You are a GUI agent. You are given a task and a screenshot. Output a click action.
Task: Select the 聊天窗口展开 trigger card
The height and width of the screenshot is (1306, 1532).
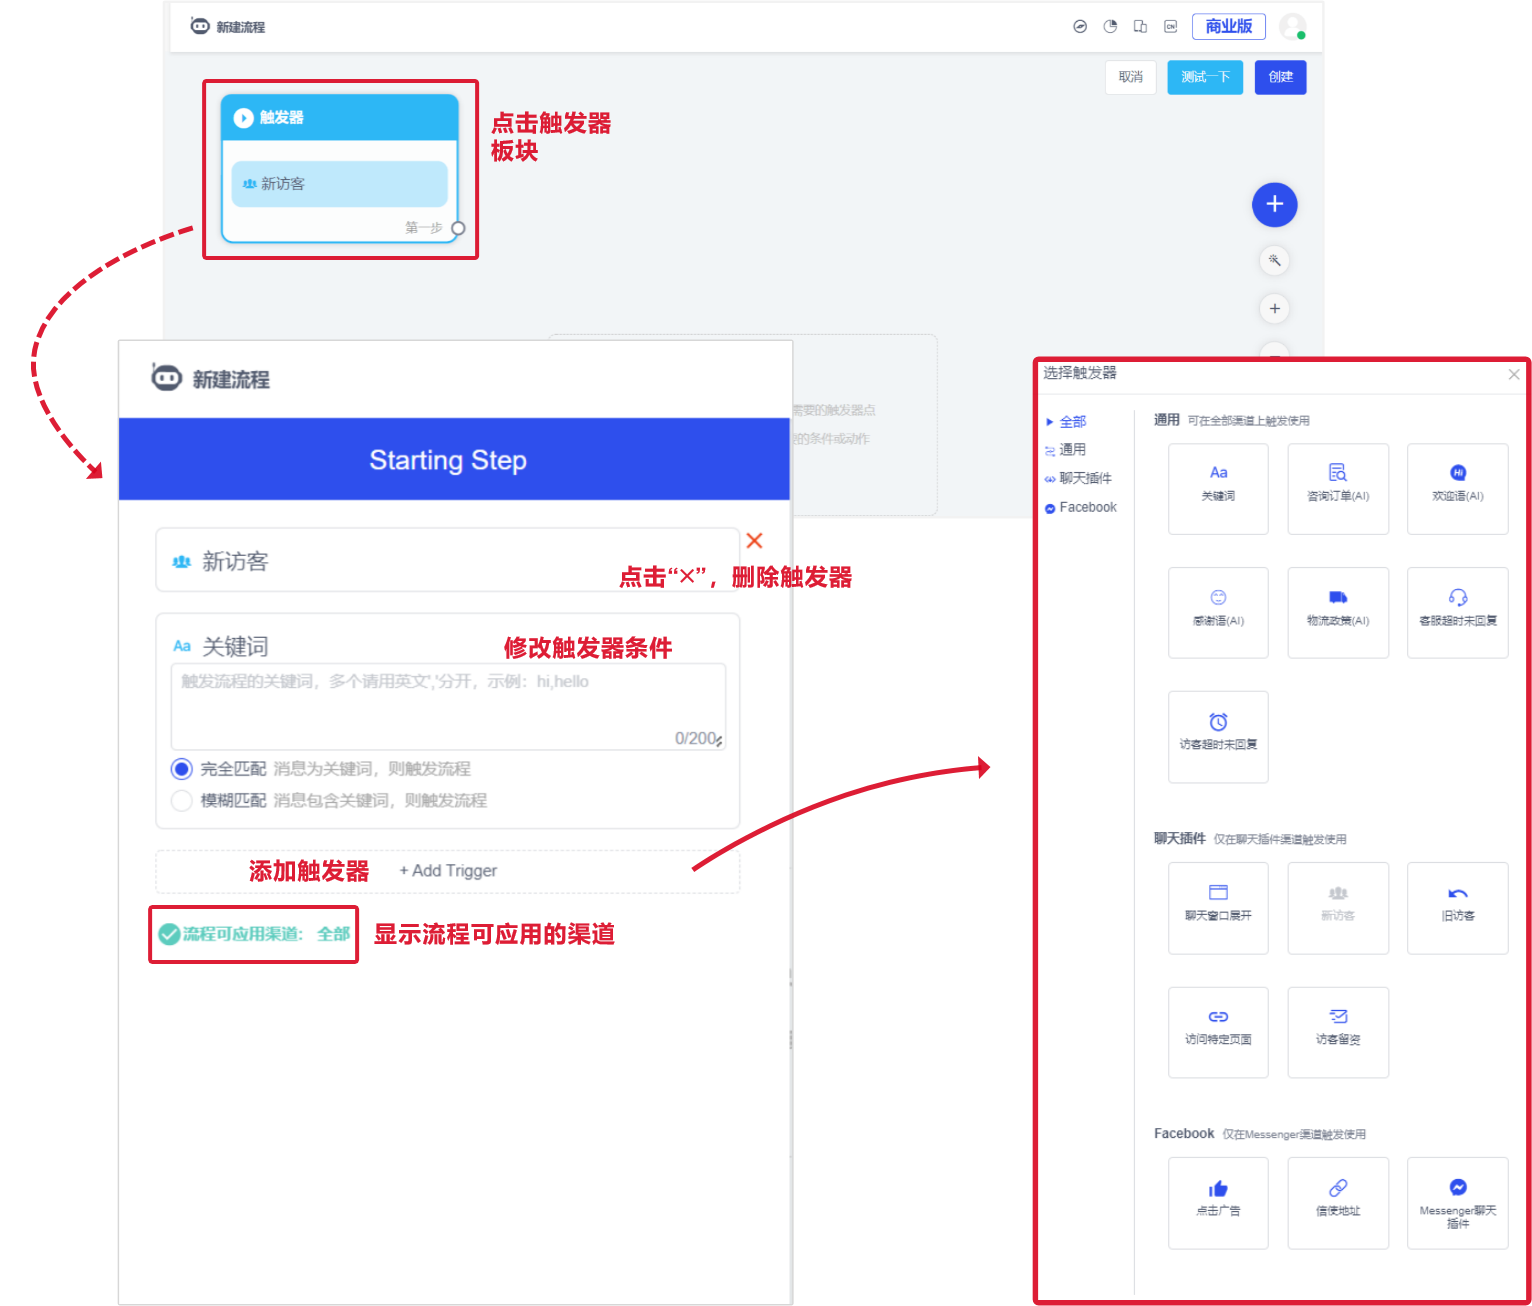coord(1218,908)
